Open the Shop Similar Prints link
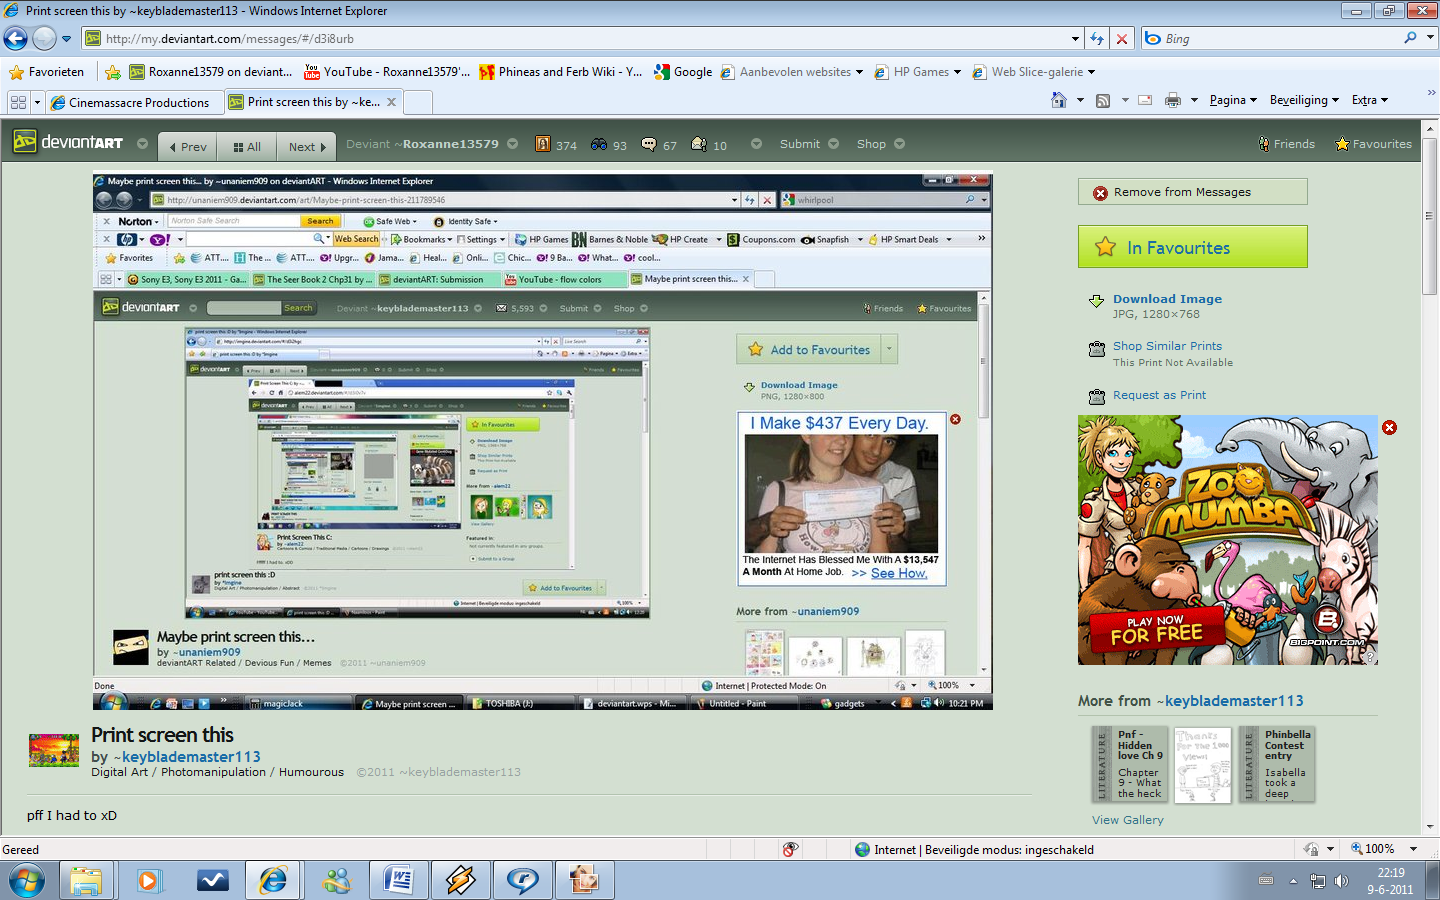The width and height of the screenshot is (1440, 900). pyautogui.click(x=1167, y=346)
